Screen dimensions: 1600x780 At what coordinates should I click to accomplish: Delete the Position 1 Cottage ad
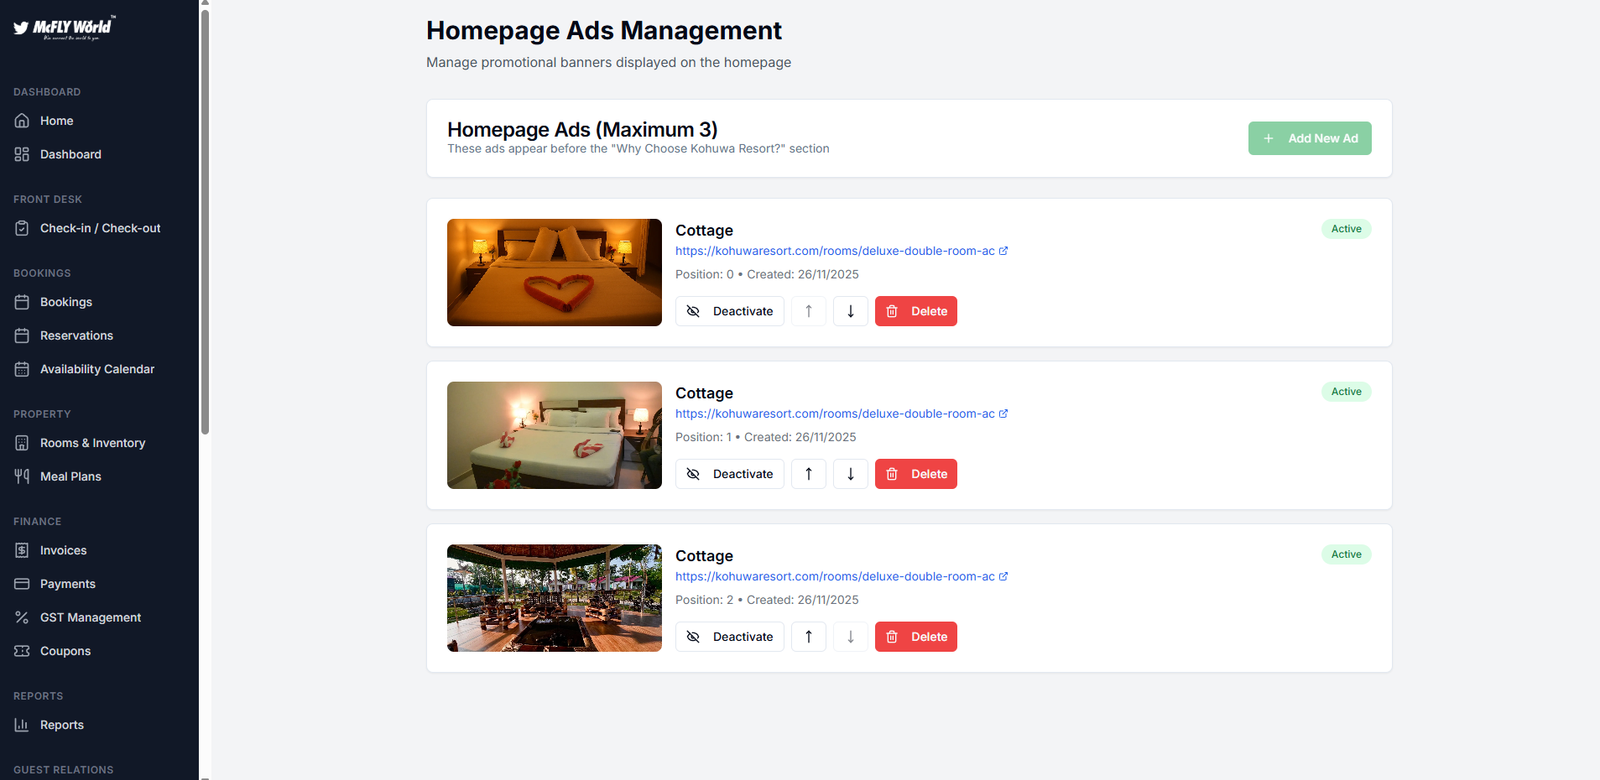click(x=916, y=474)
